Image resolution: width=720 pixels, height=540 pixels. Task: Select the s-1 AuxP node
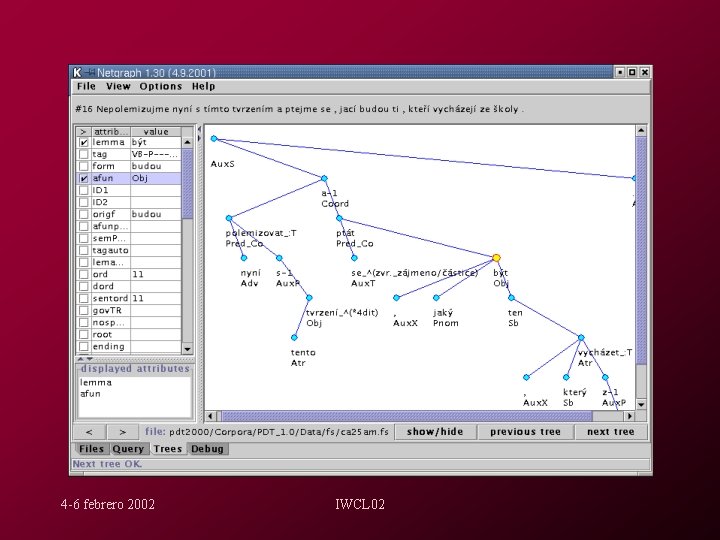[x=279, y=258]
